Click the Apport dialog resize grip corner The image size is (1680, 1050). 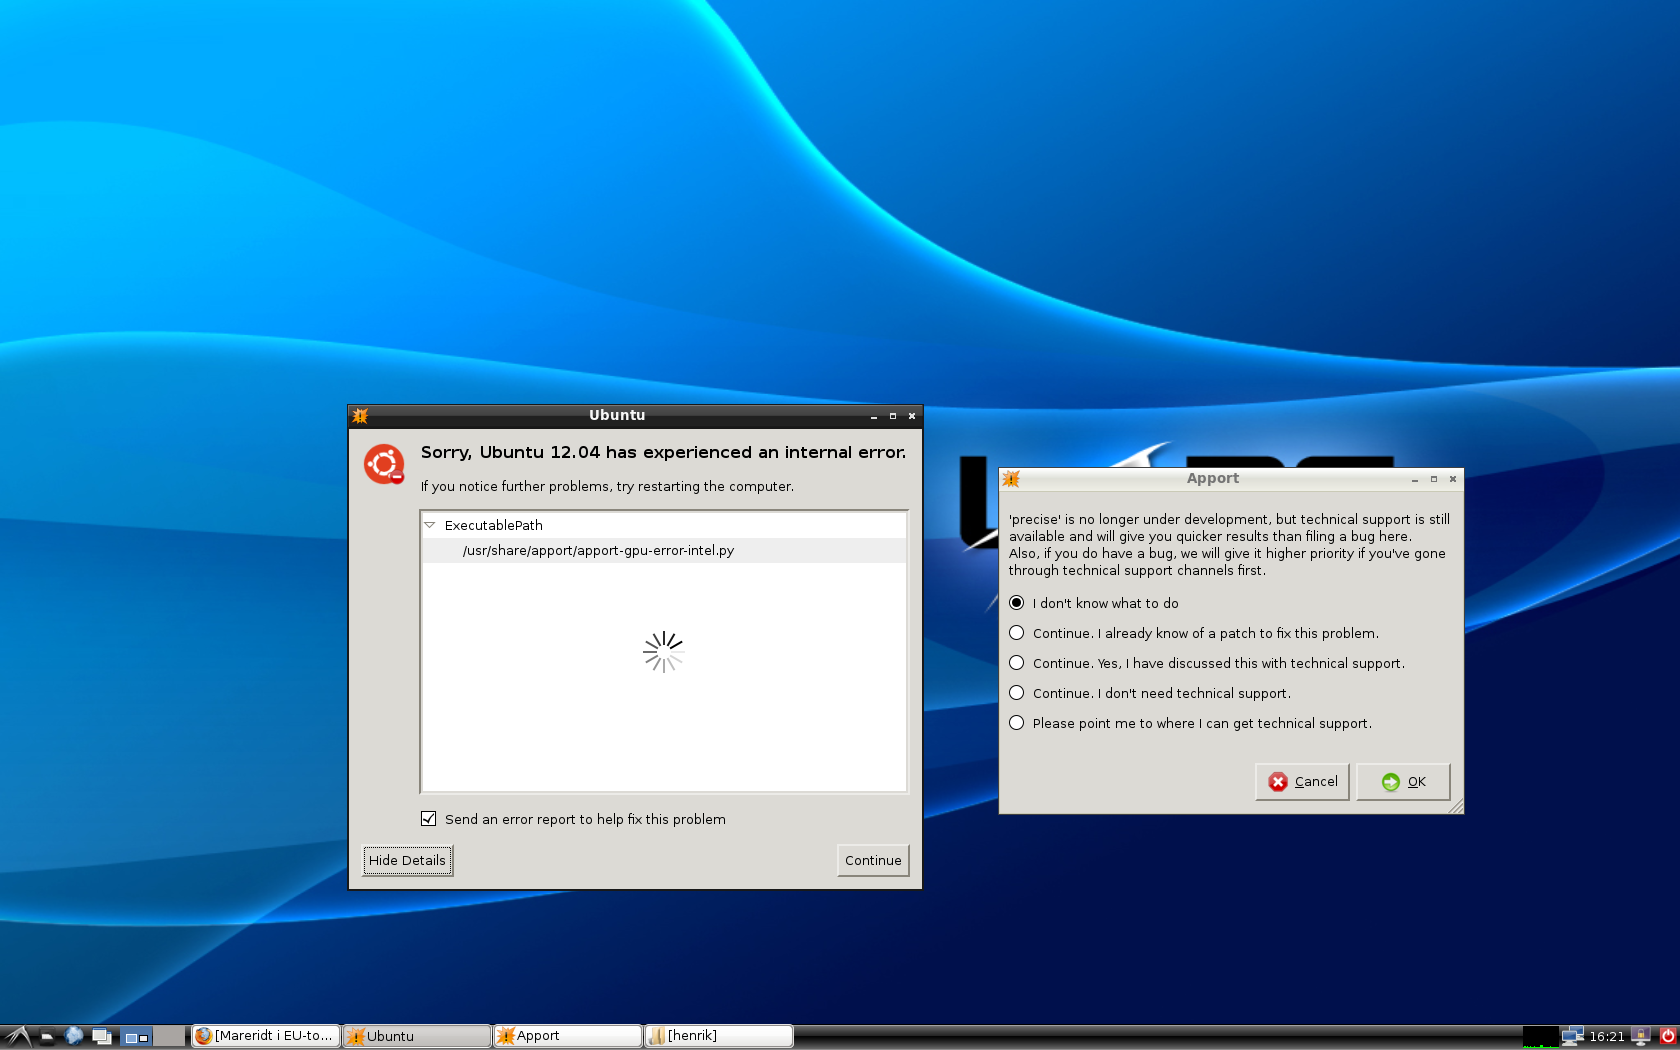point(1456,806)
